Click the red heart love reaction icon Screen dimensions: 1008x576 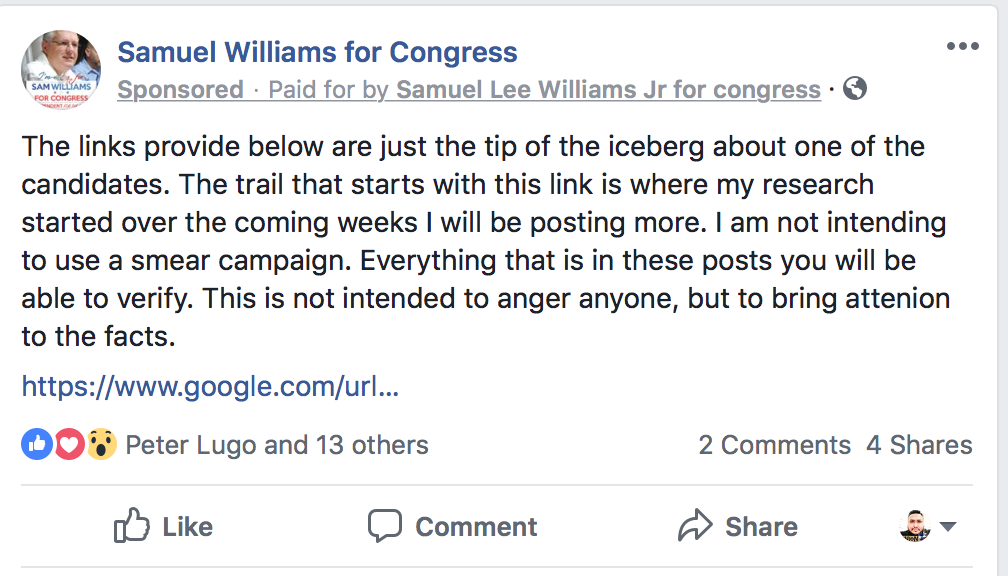point(68,444)
